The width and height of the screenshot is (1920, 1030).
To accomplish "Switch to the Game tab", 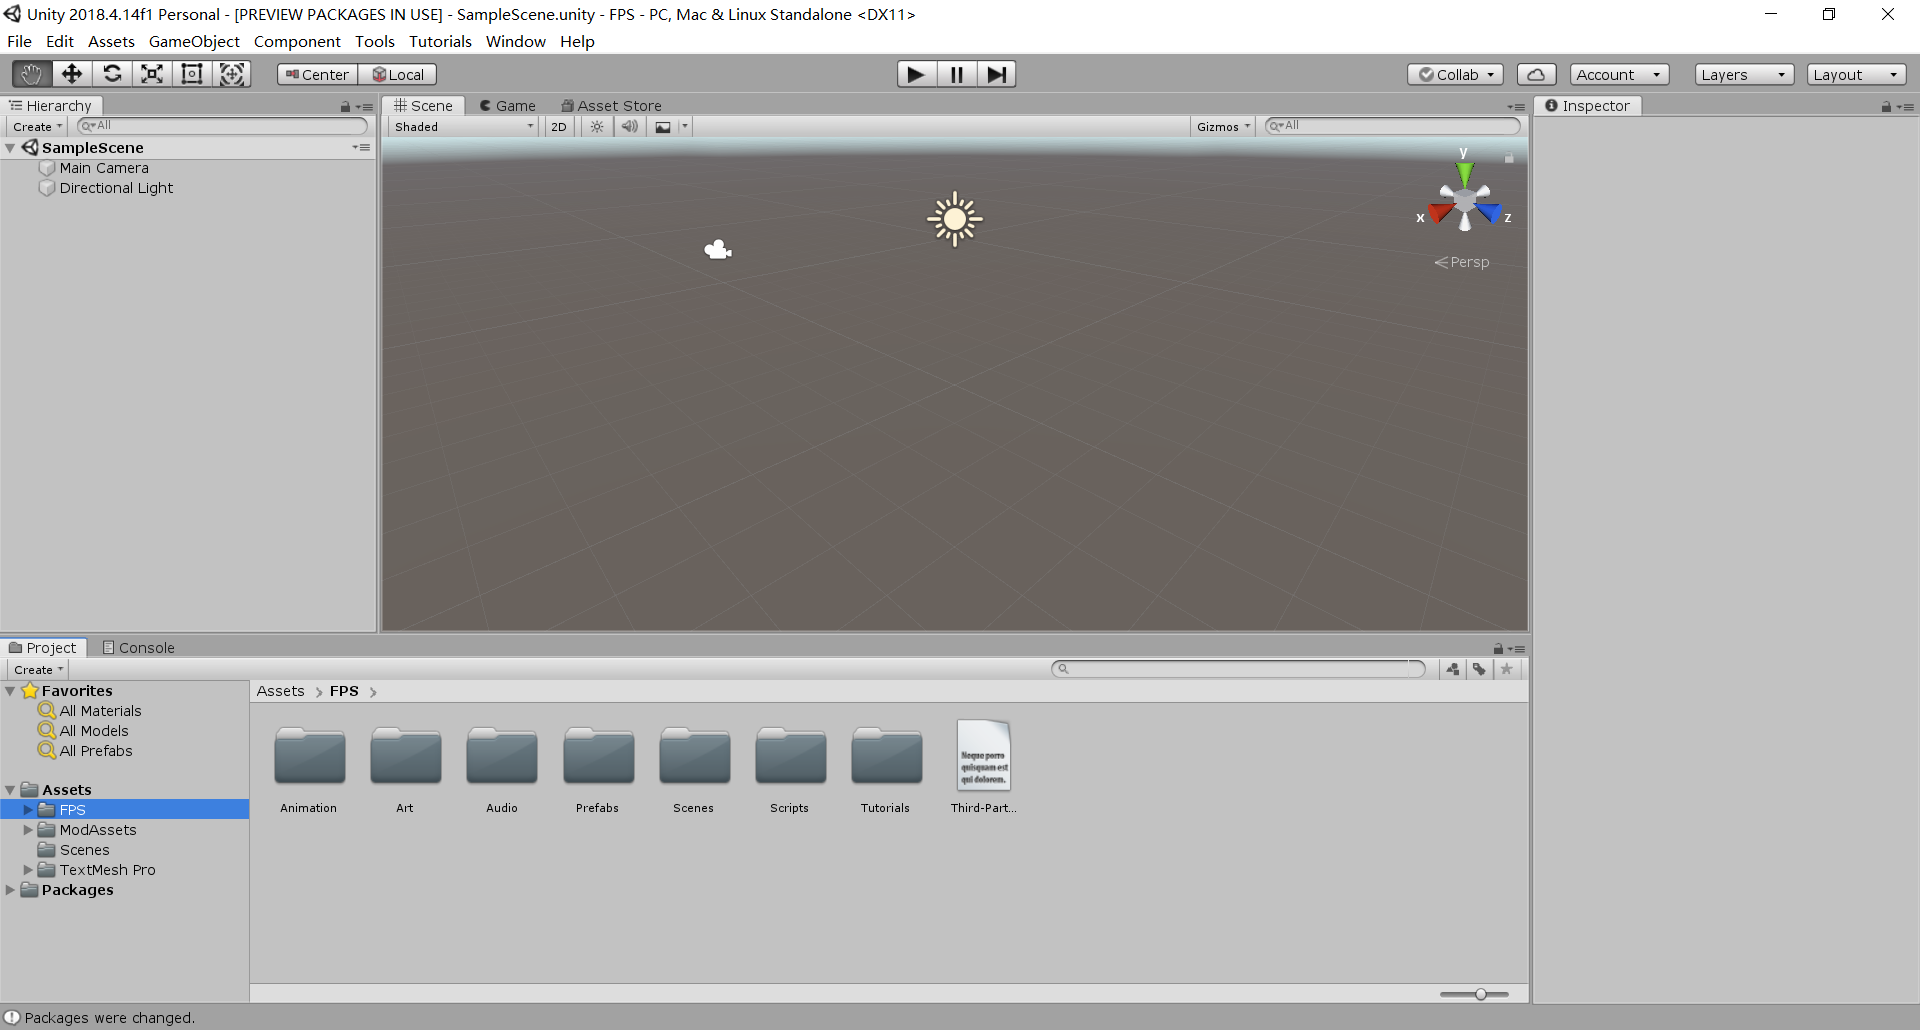I will click(x=508, y=105).
